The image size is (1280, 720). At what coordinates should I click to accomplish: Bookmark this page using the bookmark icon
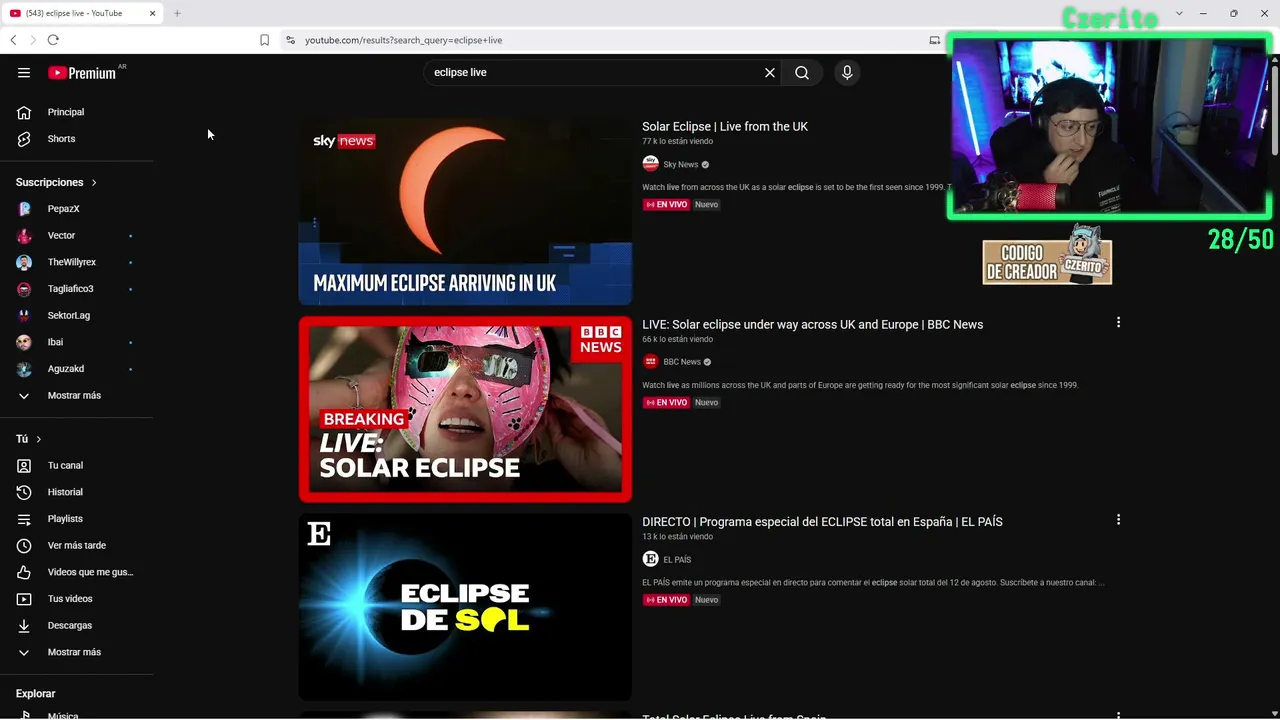pyautogui.click(x=264, y=40)
